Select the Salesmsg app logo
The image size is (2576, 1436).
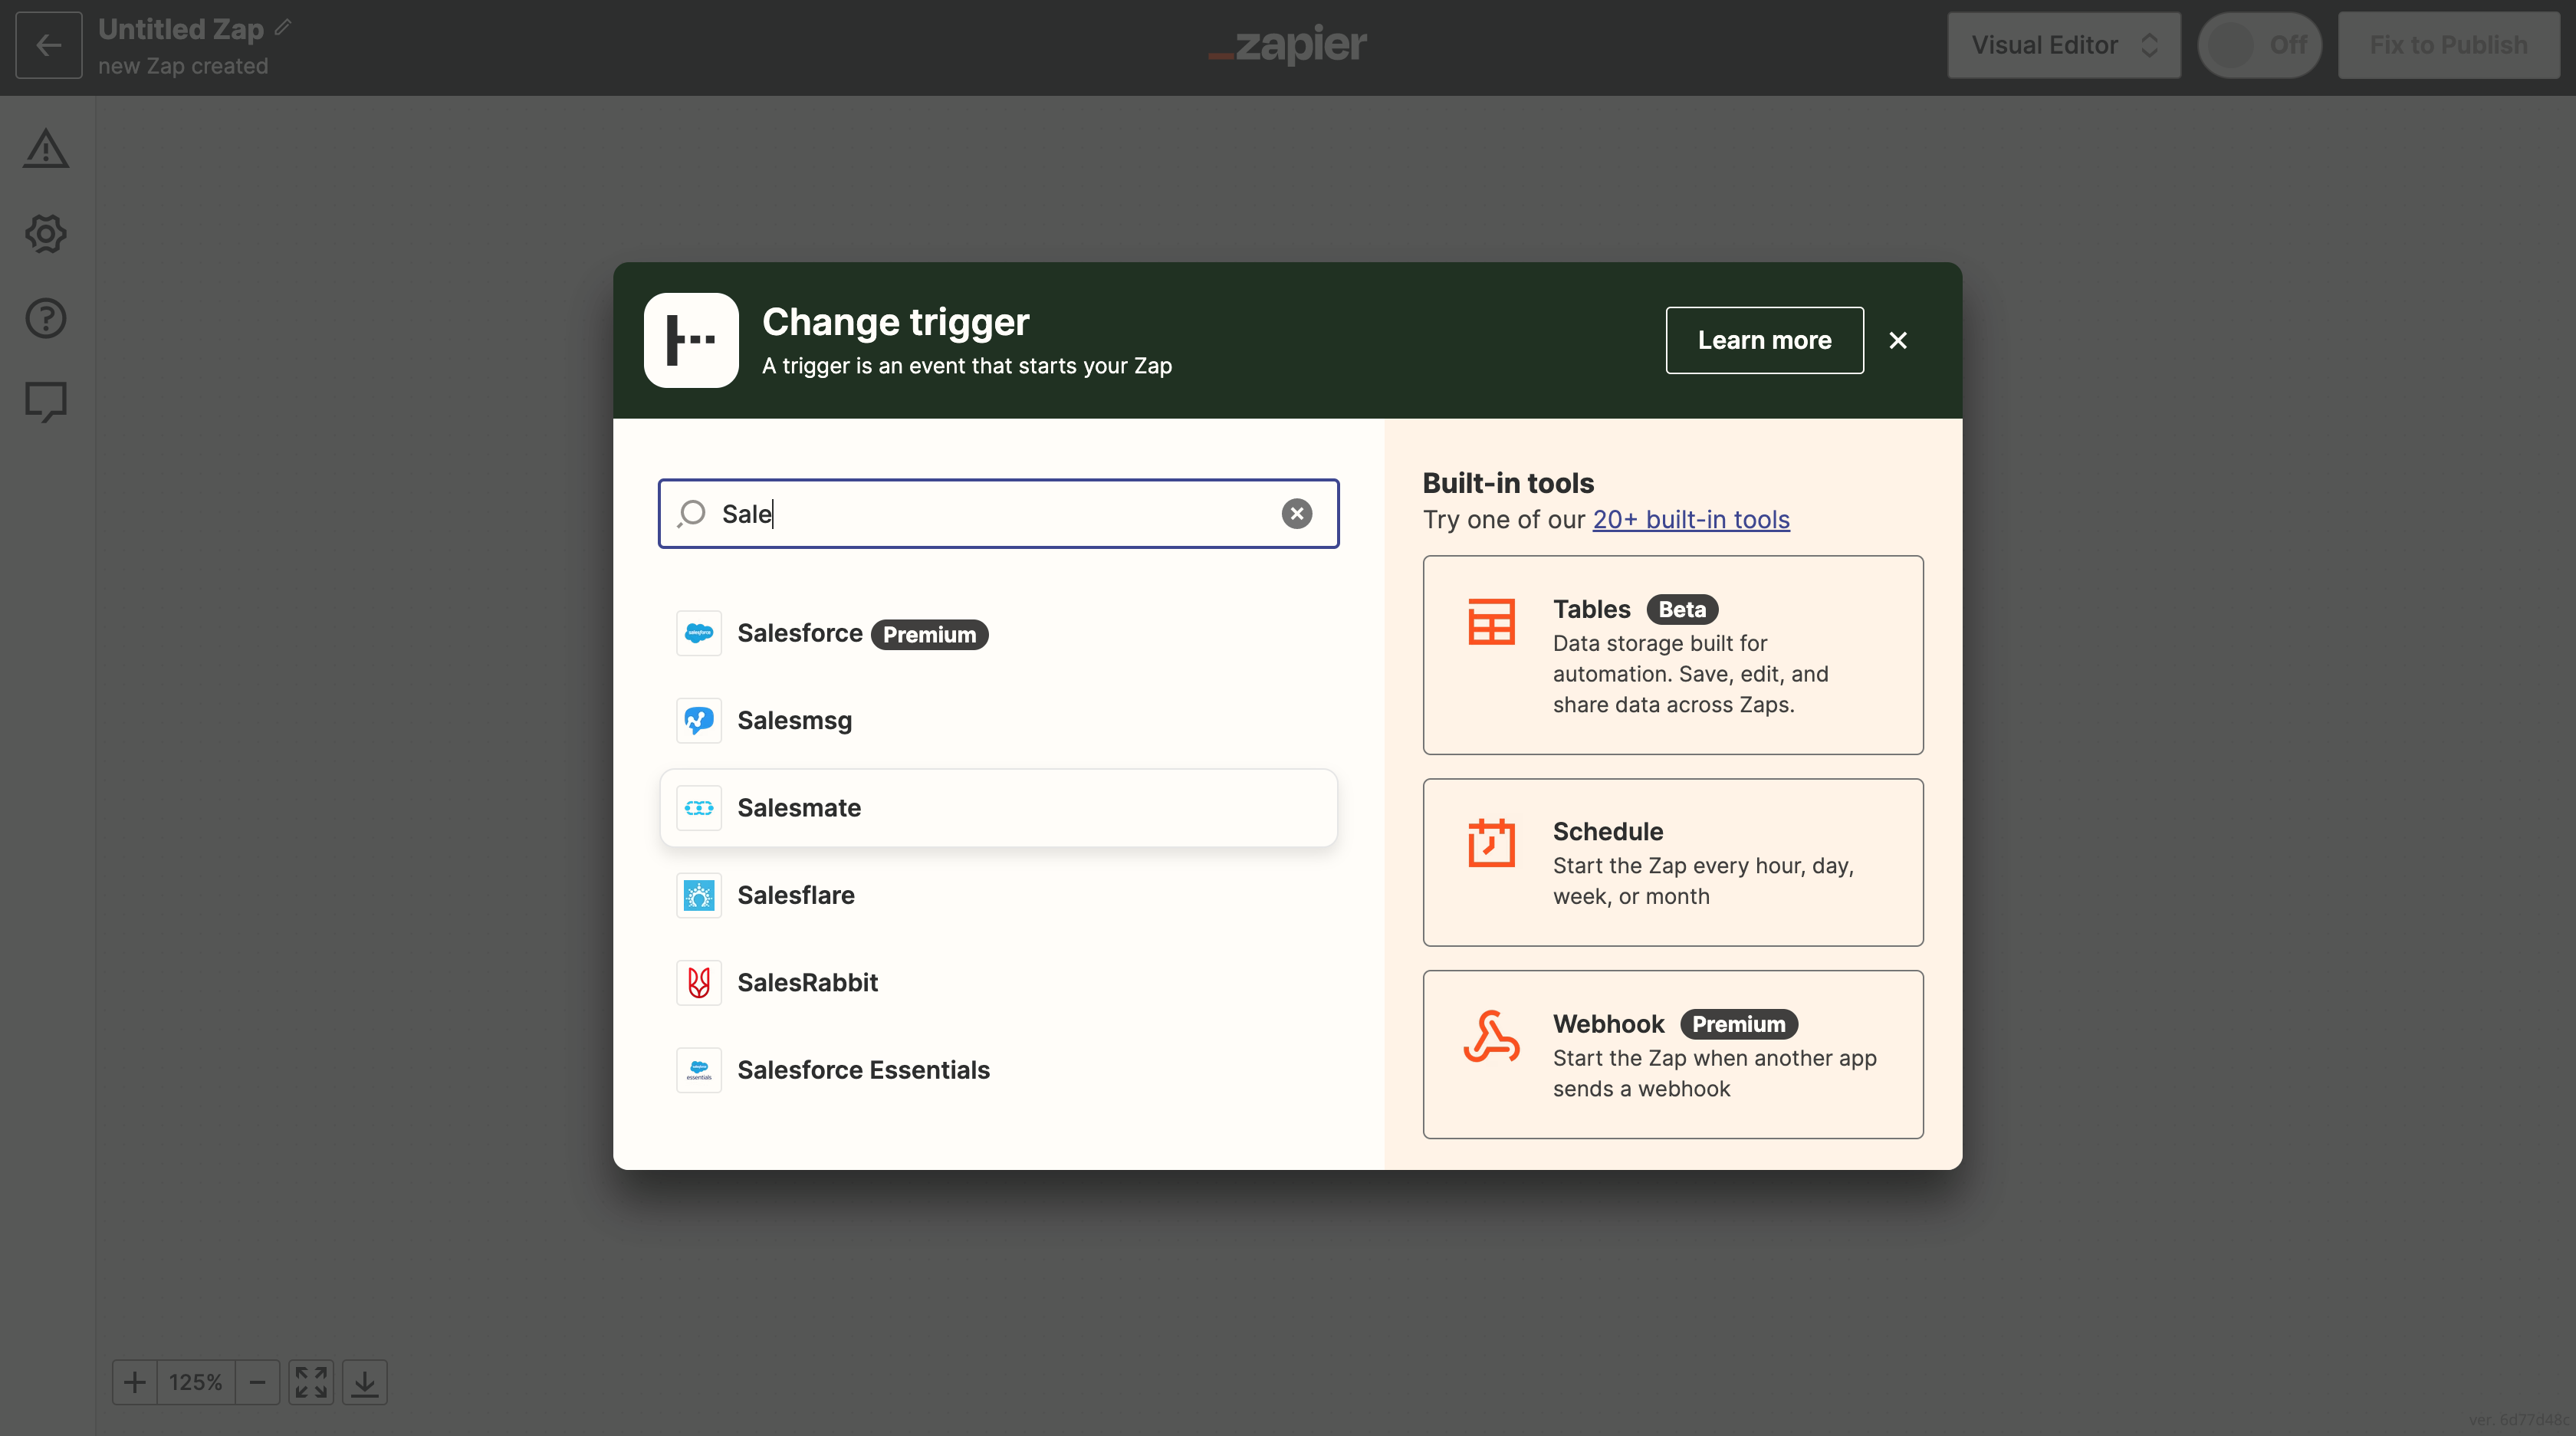[x=699, y=720]
